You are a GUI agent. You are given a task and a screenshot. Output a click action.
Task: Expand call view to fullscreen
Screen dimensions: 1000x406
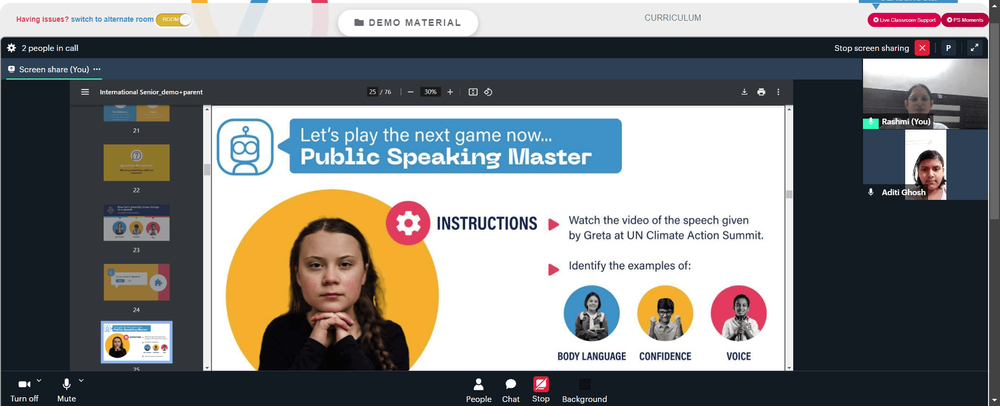[974, 48]
